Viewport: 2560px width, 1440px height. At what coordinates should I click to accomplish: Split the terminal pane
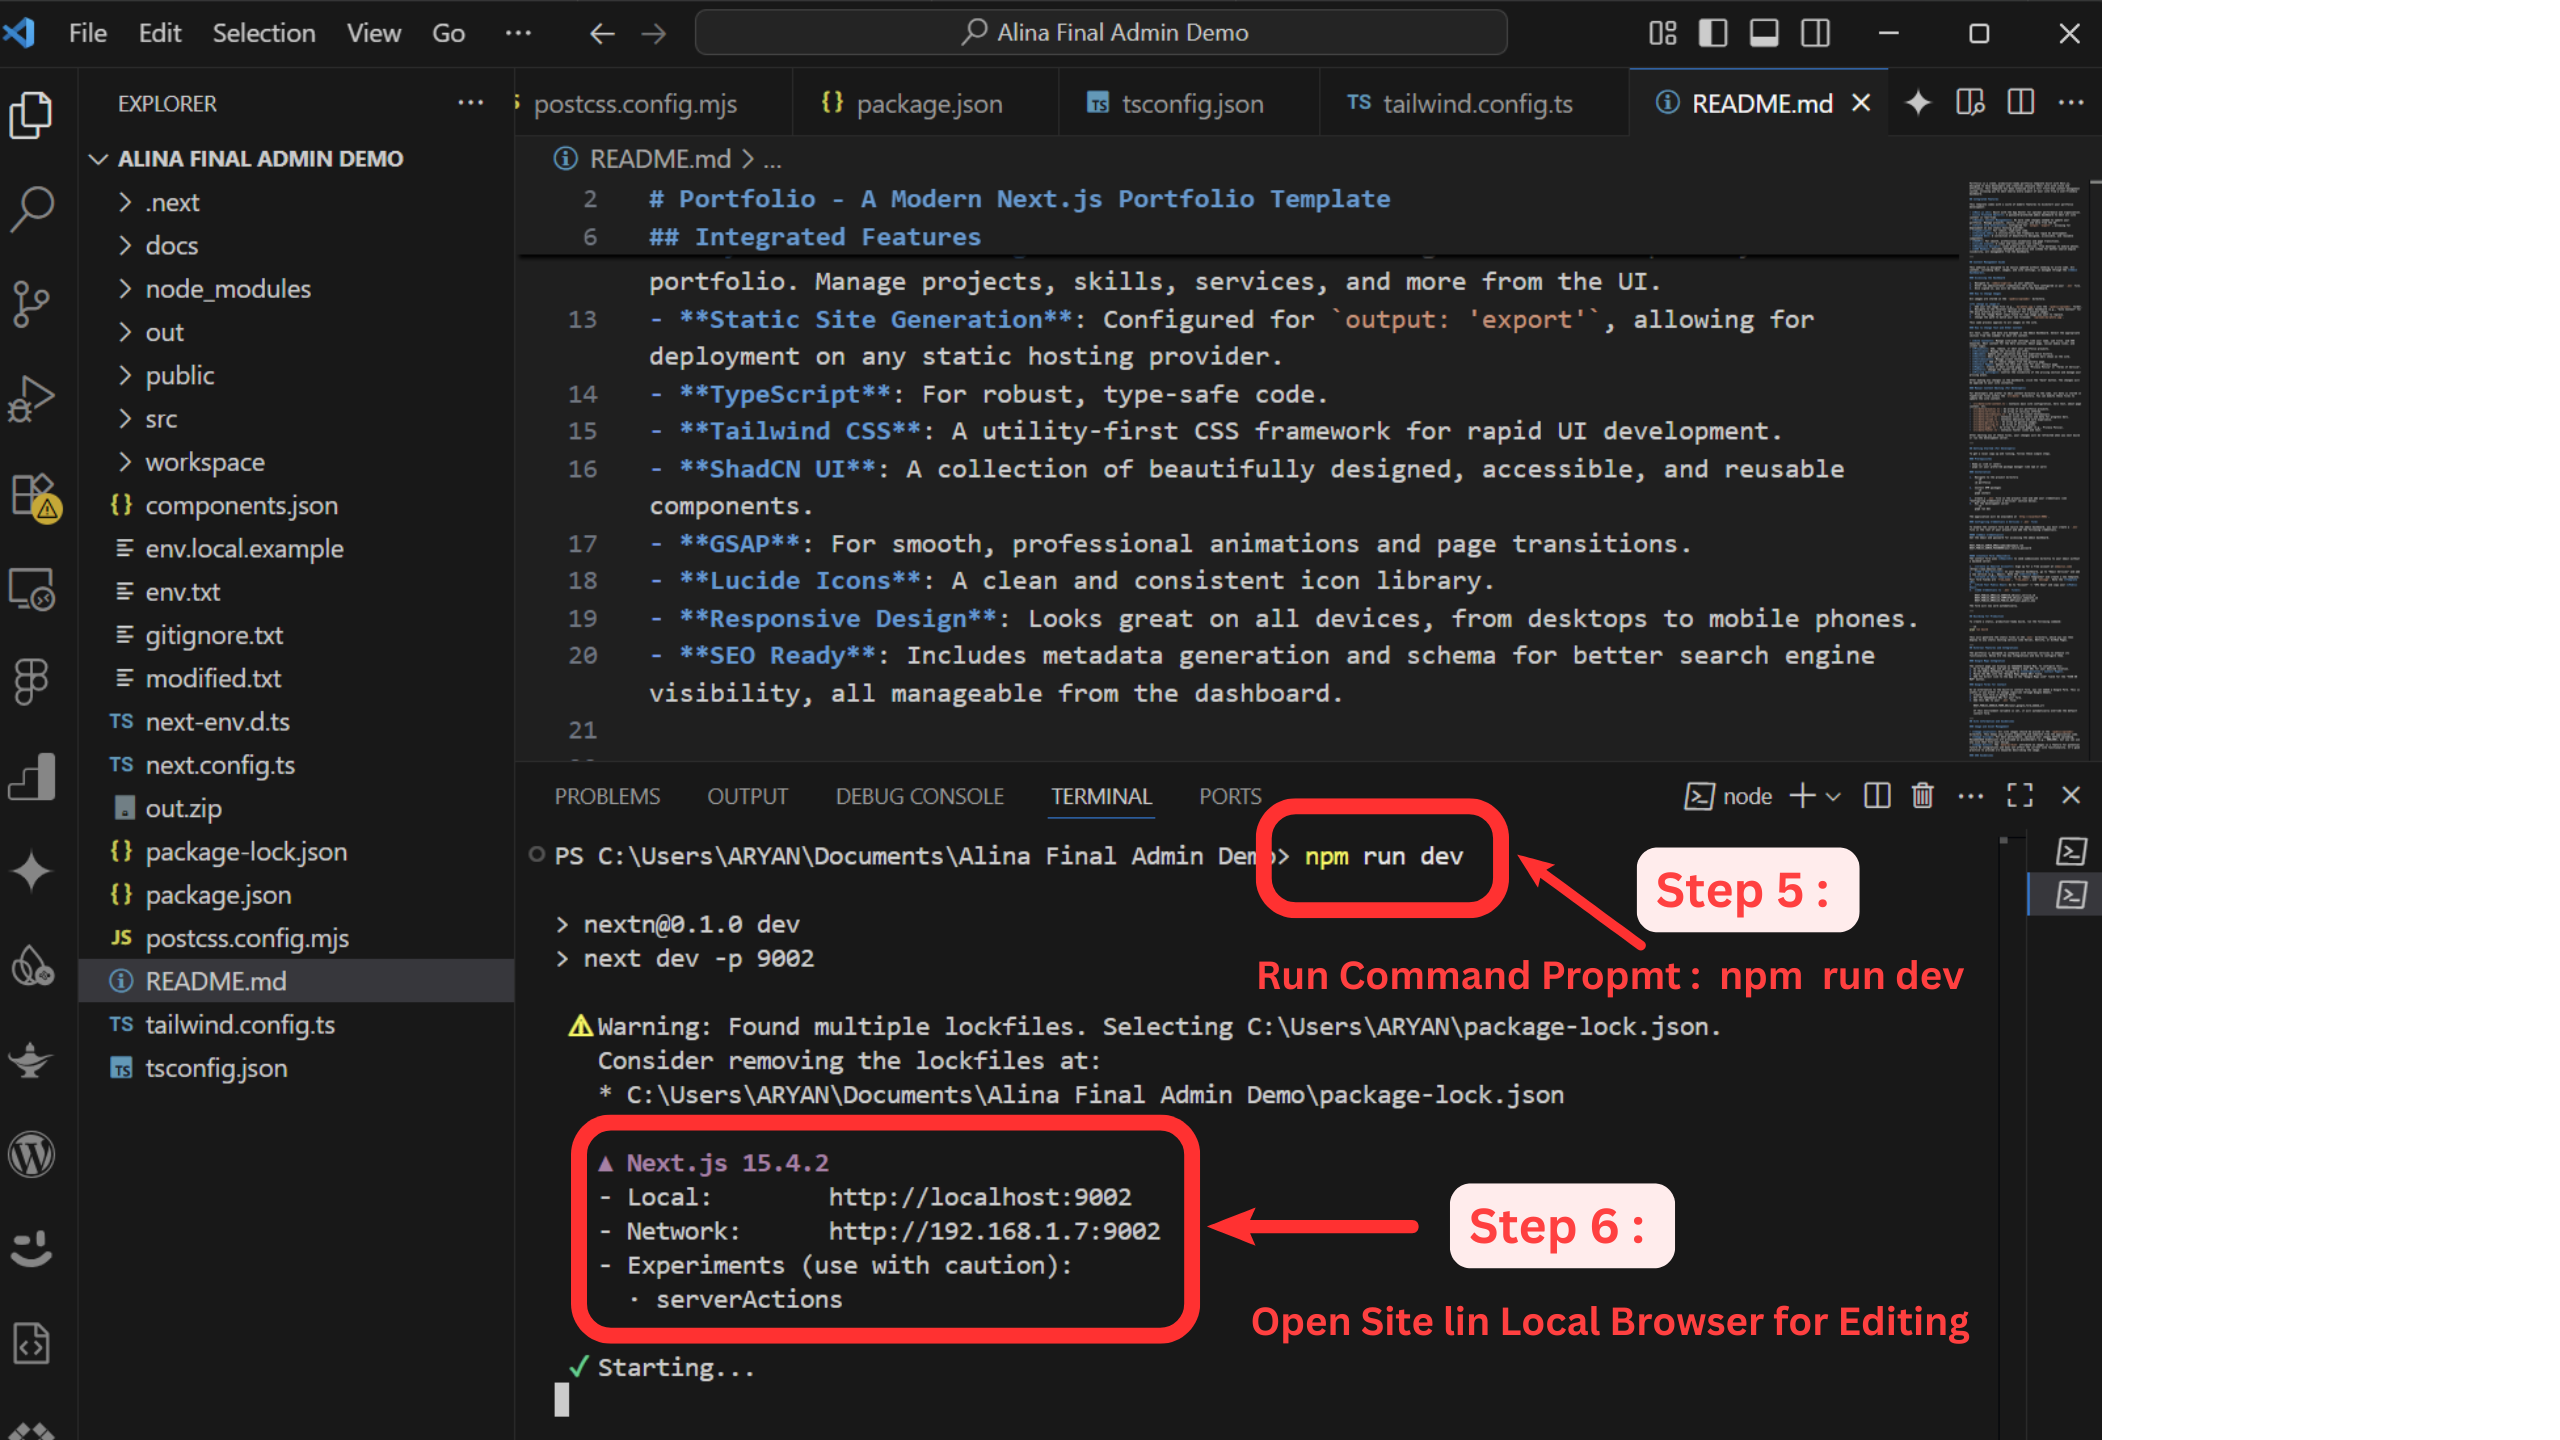pyautogui.click(x=1876, y=795)
